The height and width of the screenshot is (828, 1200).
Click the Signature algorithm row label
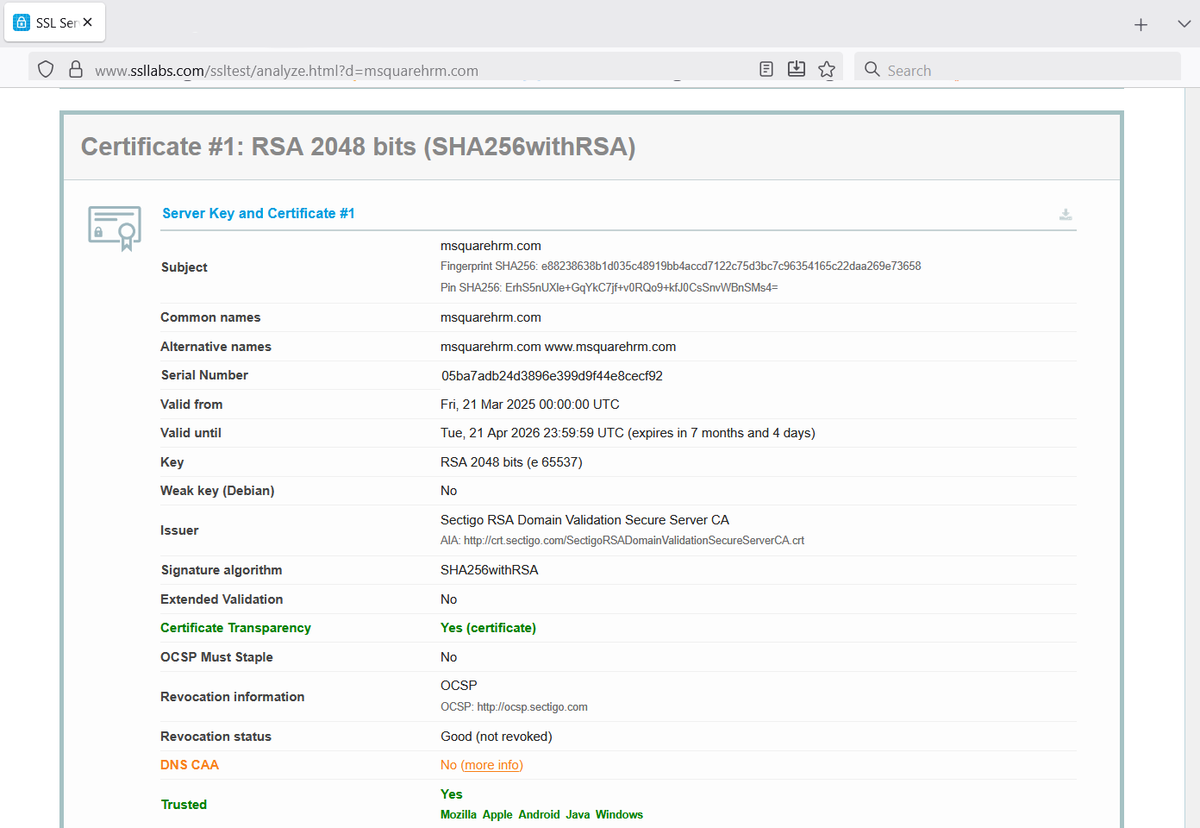(222, 570)
